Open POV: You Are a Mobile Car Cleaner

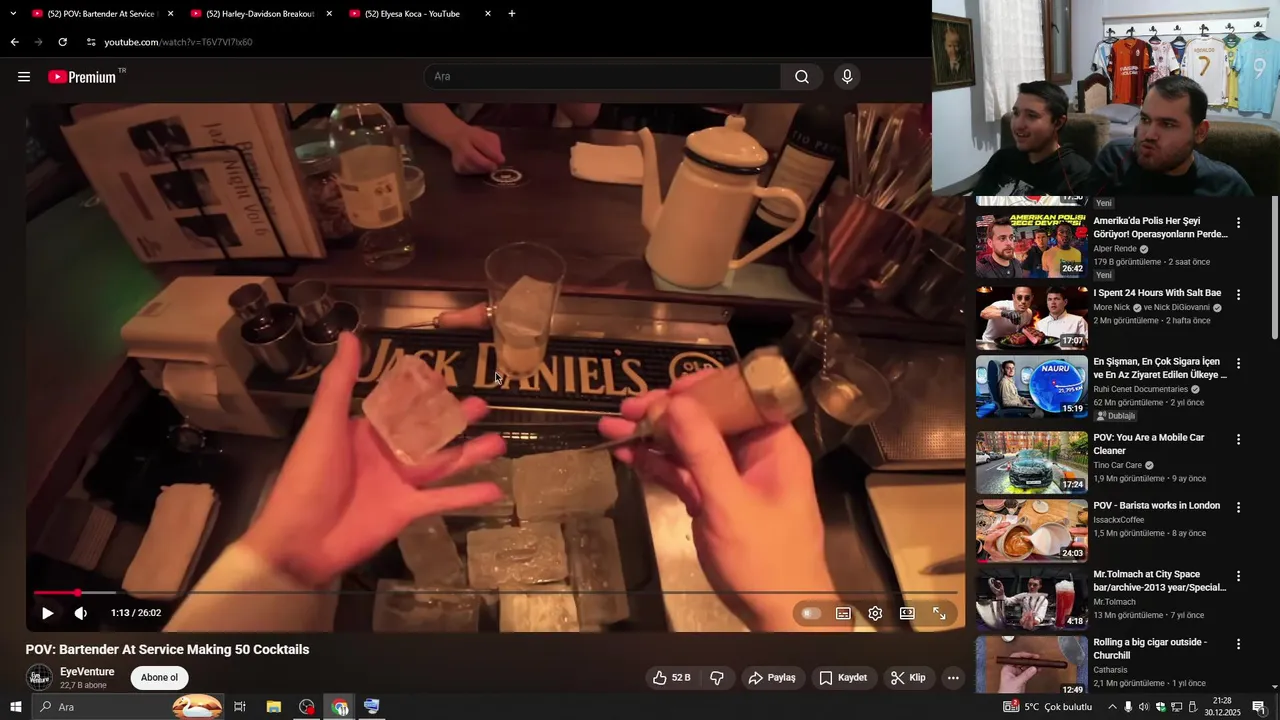pyautogui.click(x=1149, y=444)
